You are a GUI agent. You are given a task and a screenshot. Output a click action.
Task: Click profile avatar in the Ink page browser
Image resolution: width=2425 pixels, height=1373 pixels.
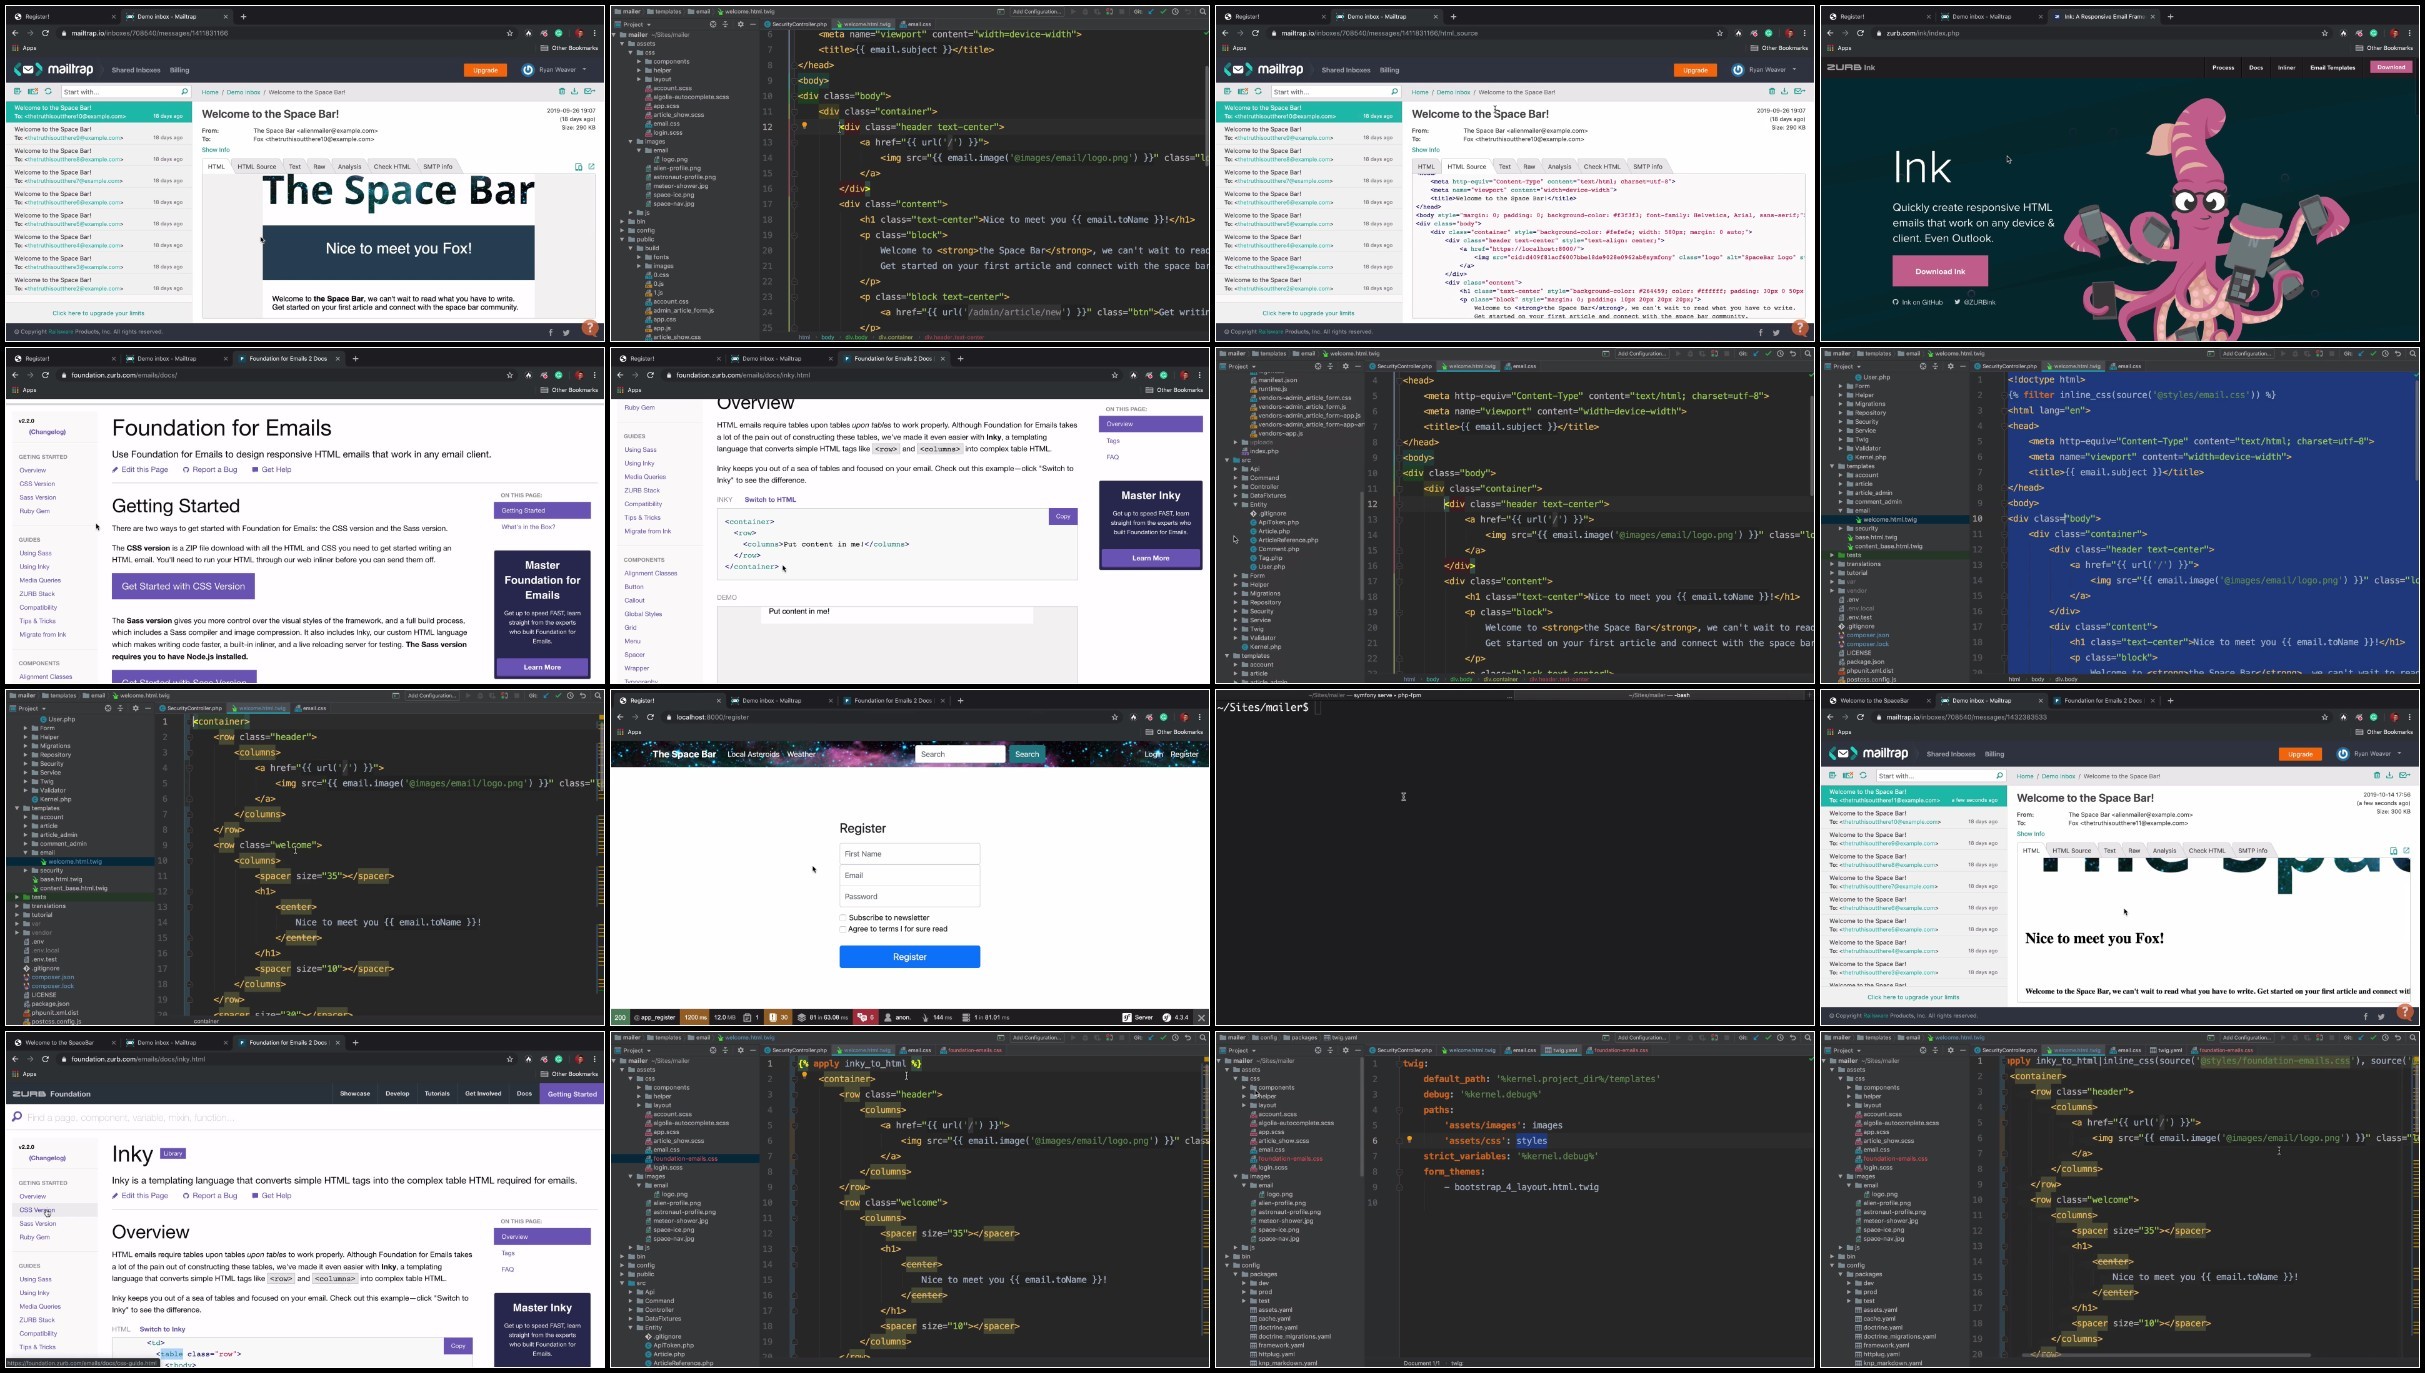point(2394,33)
